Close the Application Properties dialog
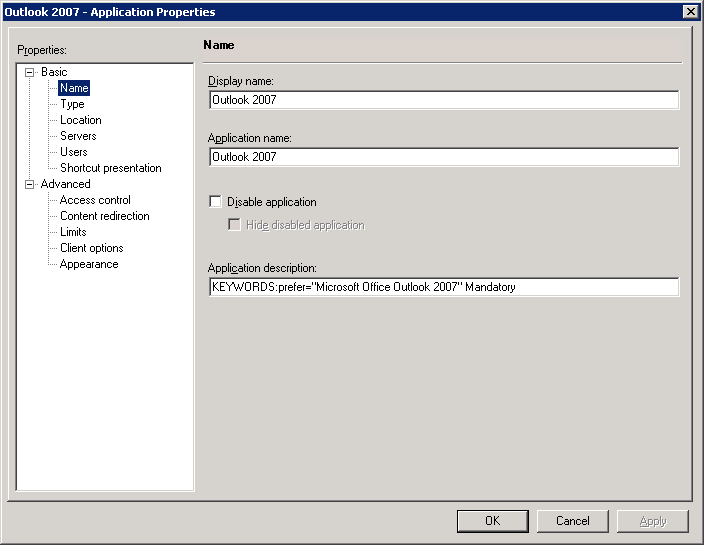Viewport: 704px width, 545px height. [x=691, y=12]
